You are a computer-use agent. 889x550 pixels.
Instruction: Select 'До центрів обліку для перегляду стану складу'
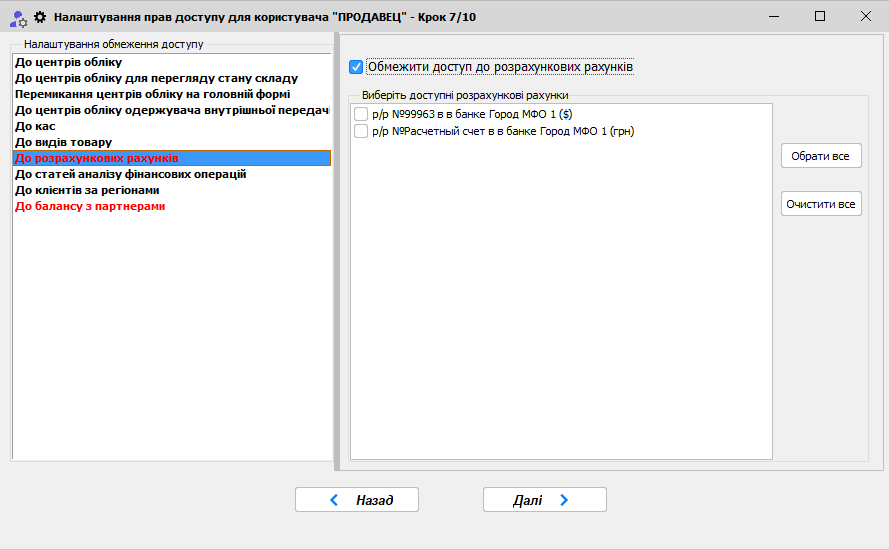click(x=156, y=78)
